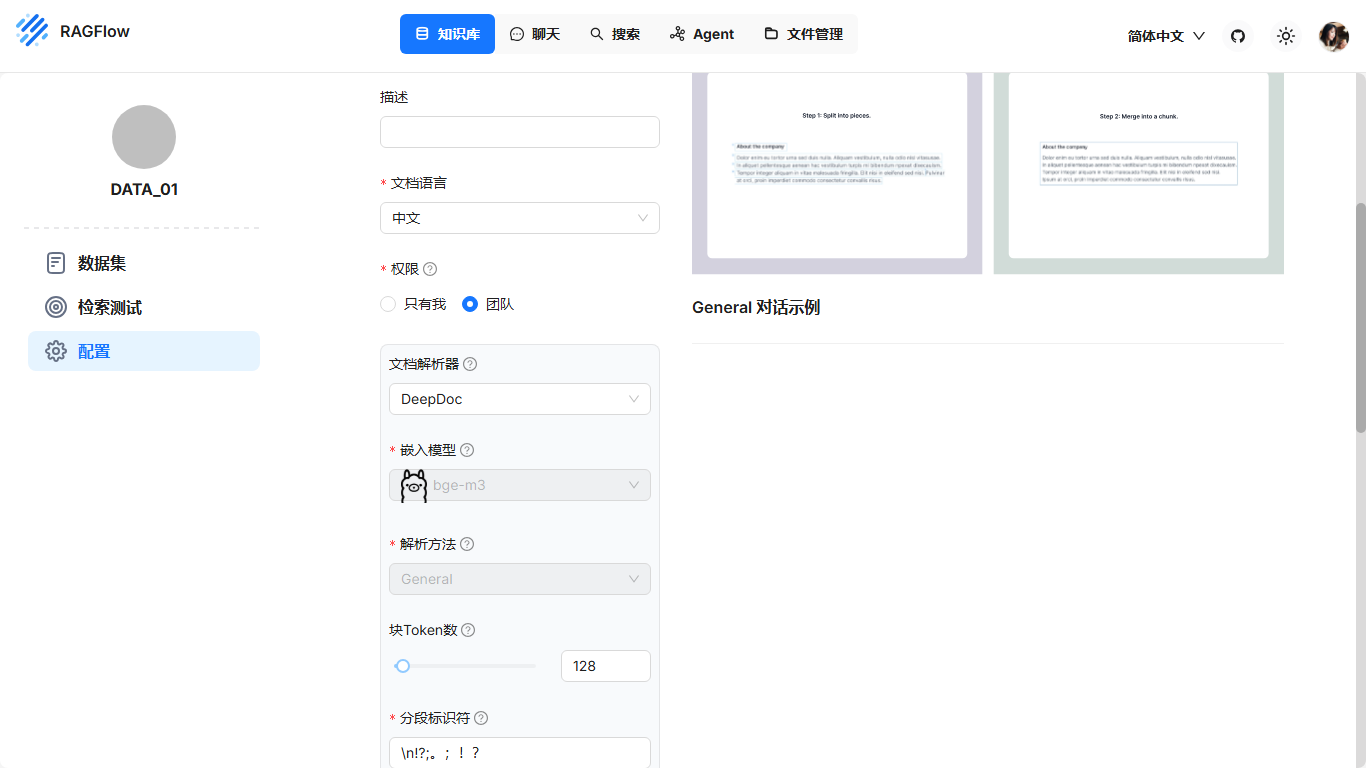Image resolution: width=1366 pixels, height=768 pixels.
Task: Switch to the 聊天 tab
Action: click(x=535, y=34)
